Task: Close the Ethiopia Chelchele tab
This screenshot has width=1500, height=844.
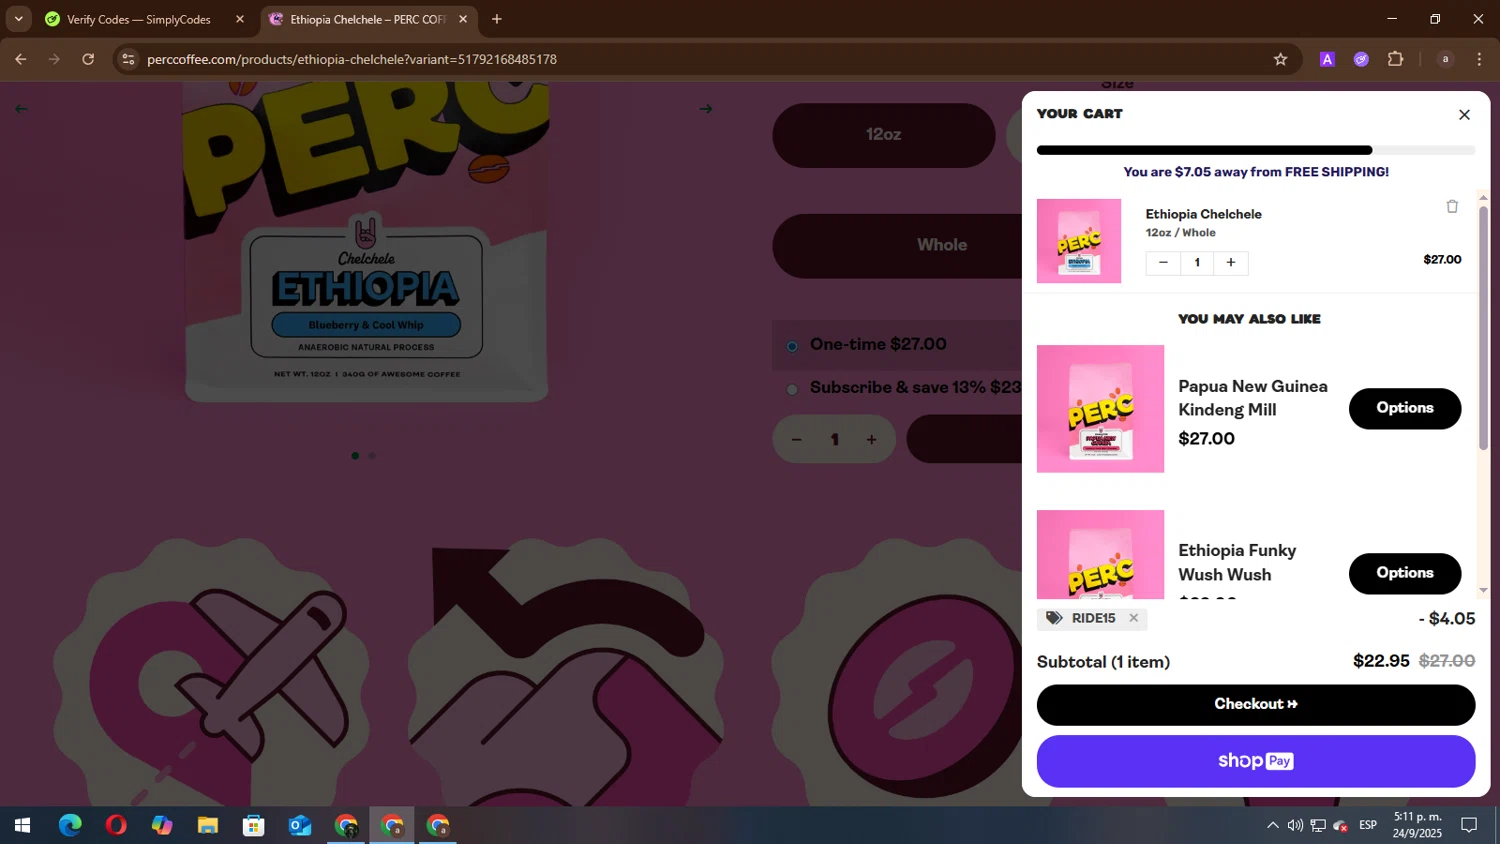Action: [x=463, y=19]
